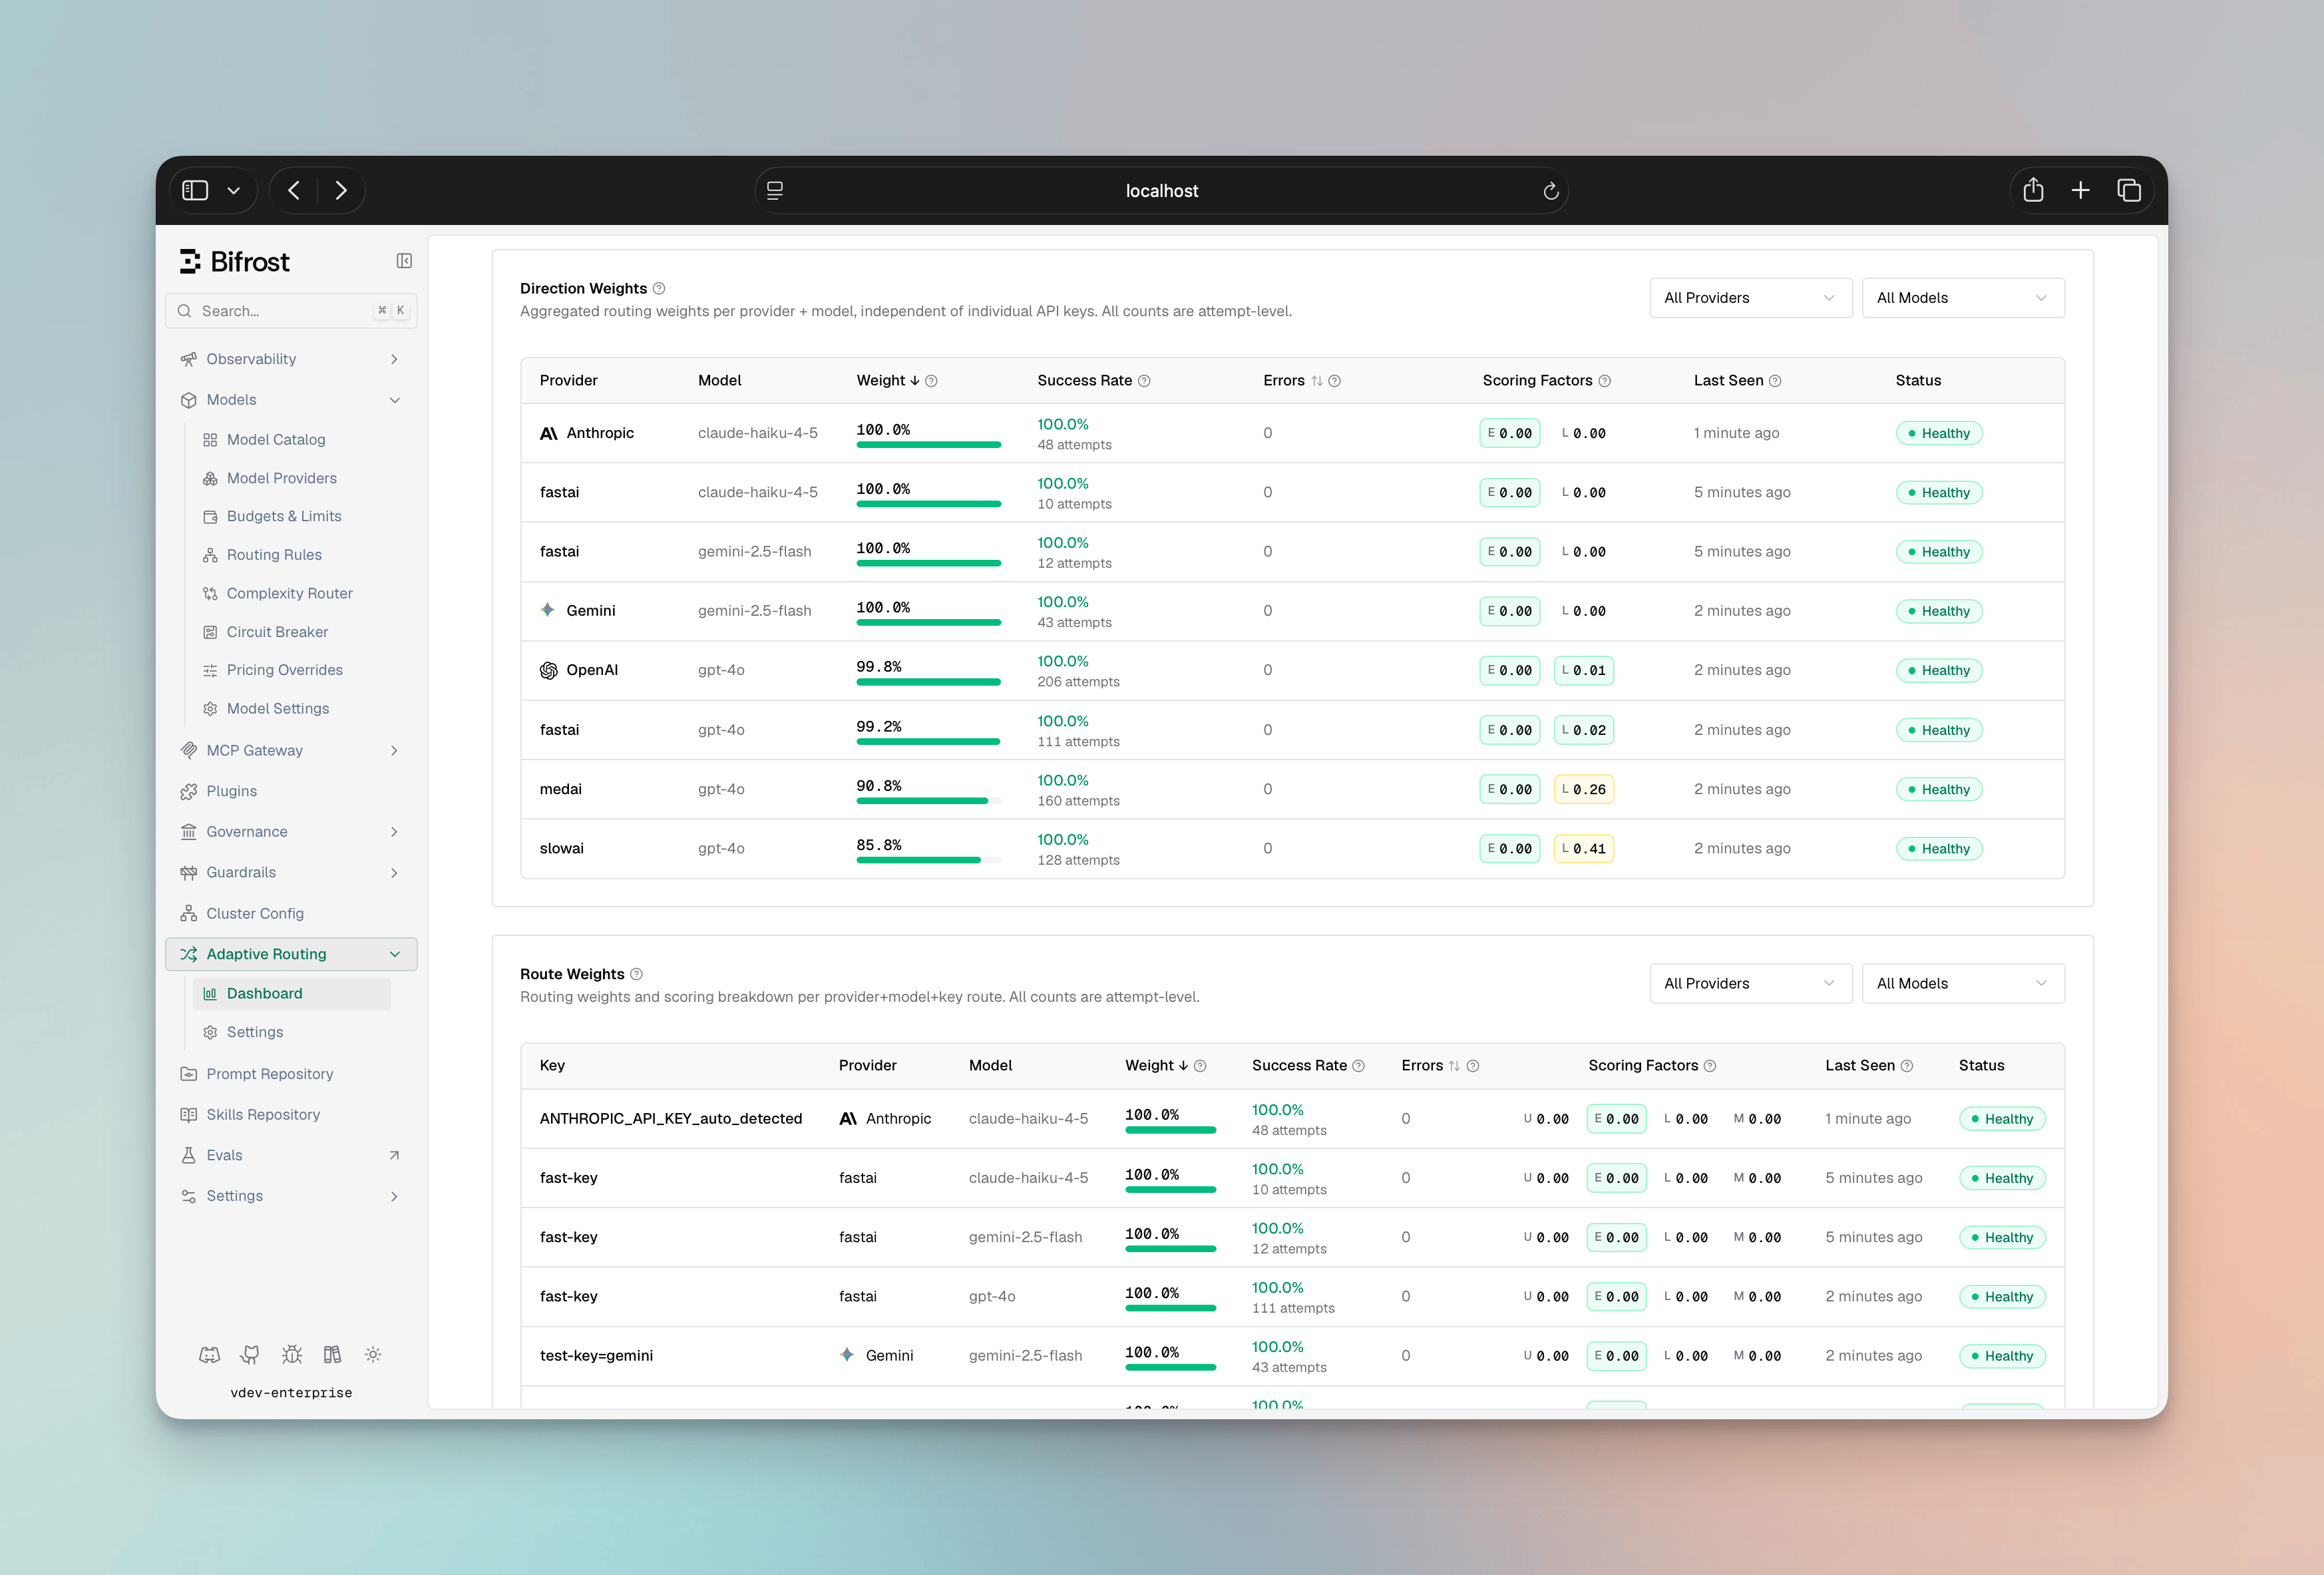This screenshot has width=2324, height=1575.
Task: Click the browser share icon
Action: [x=2033, y=190]
